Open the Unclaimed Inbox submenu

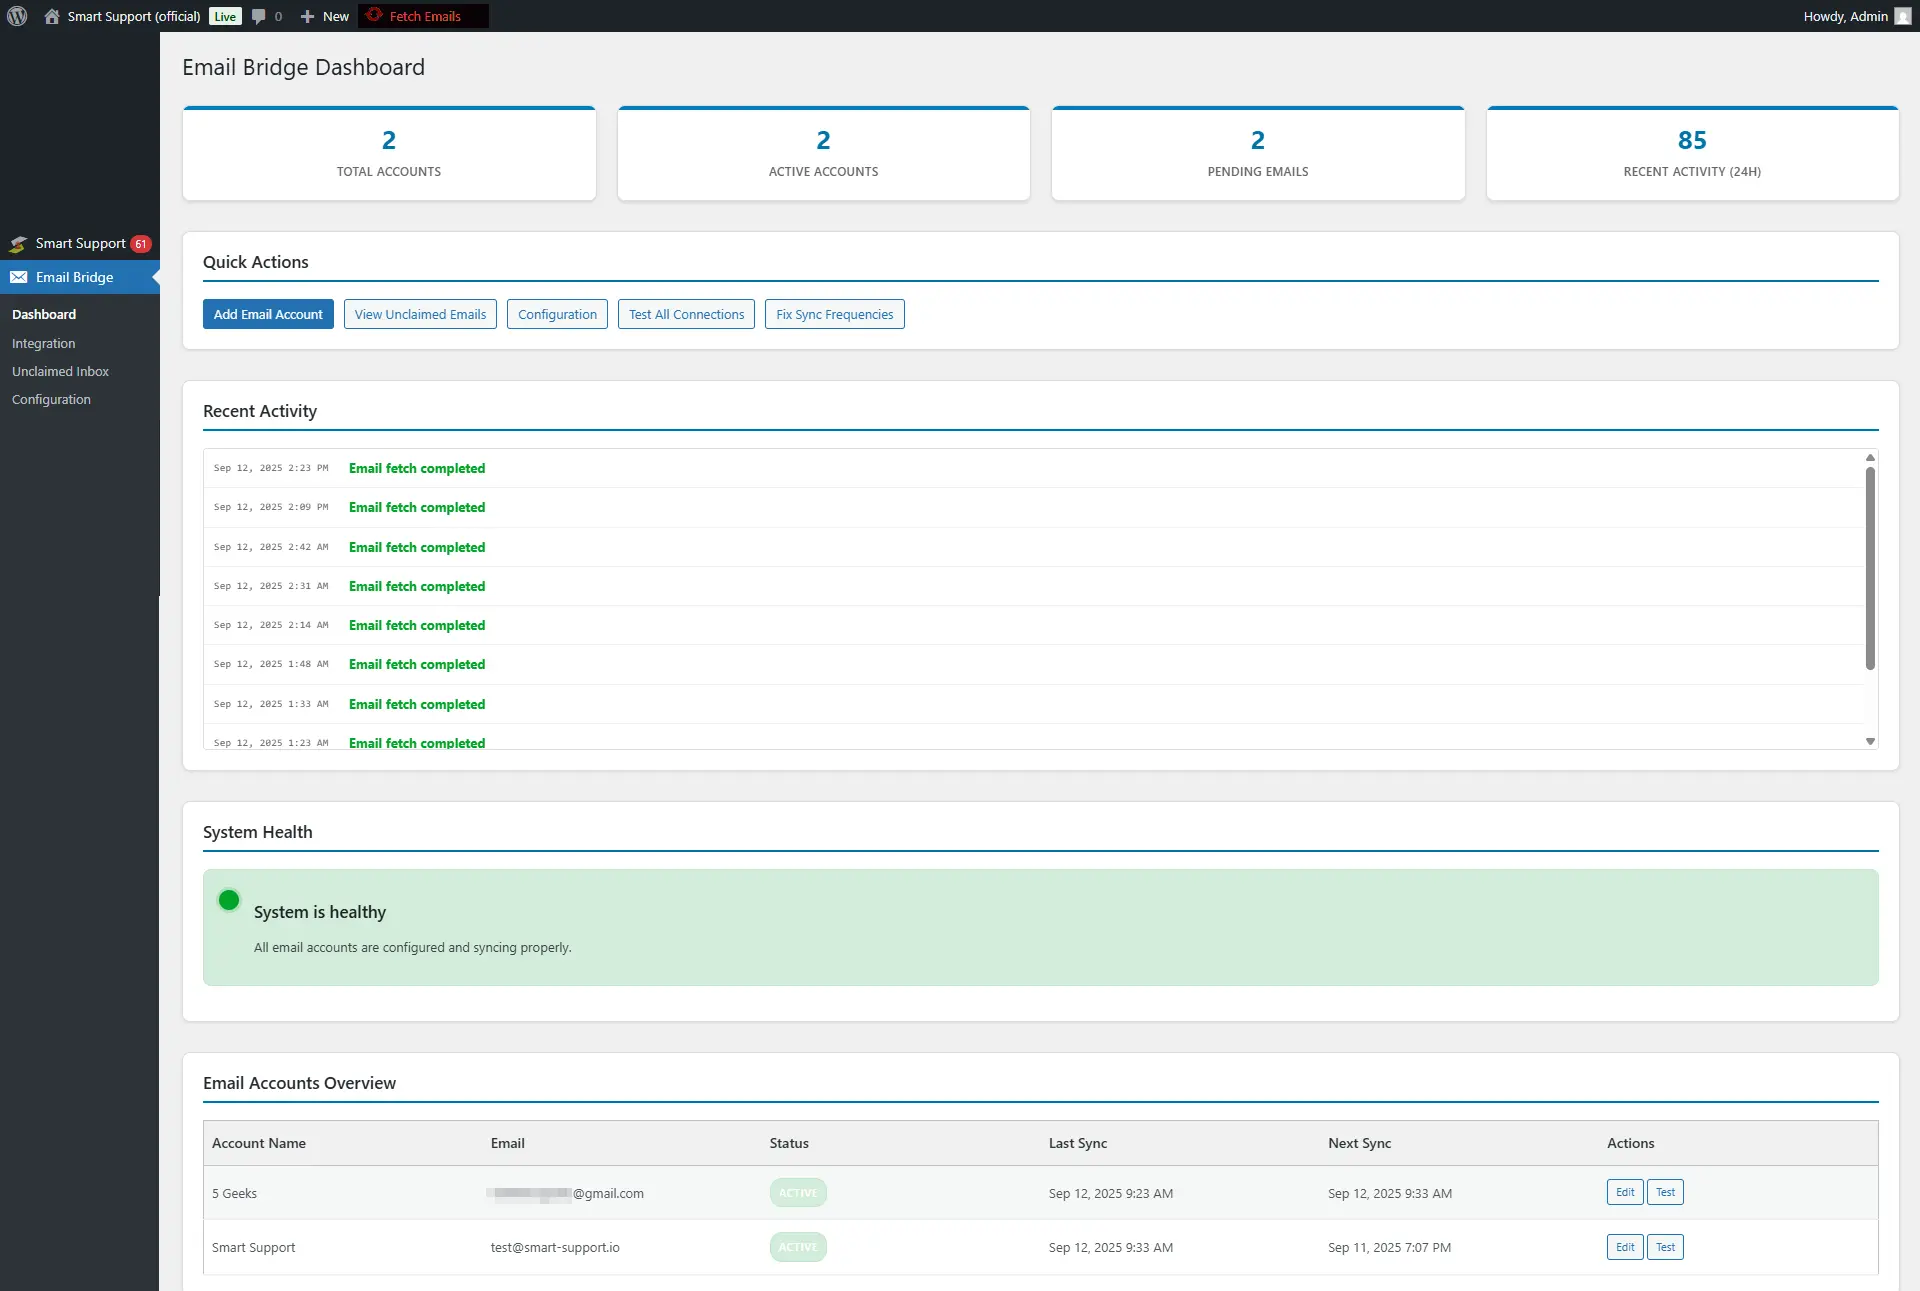(x=60, y=371)
